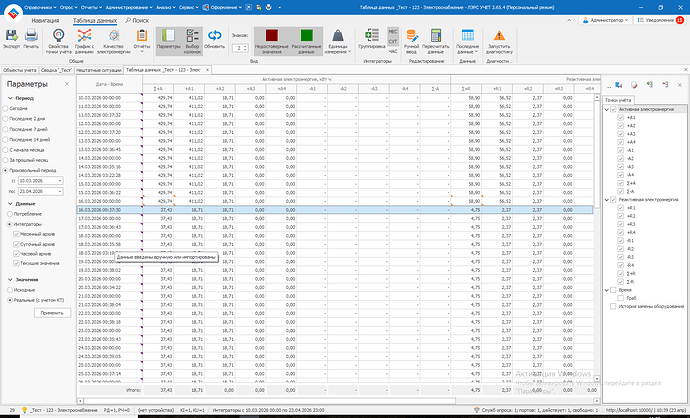The height and width of the screenshot is (418, 690).
Task: Open График с данными chart tool
Action: pyautogui.click(x=84, y=36)
